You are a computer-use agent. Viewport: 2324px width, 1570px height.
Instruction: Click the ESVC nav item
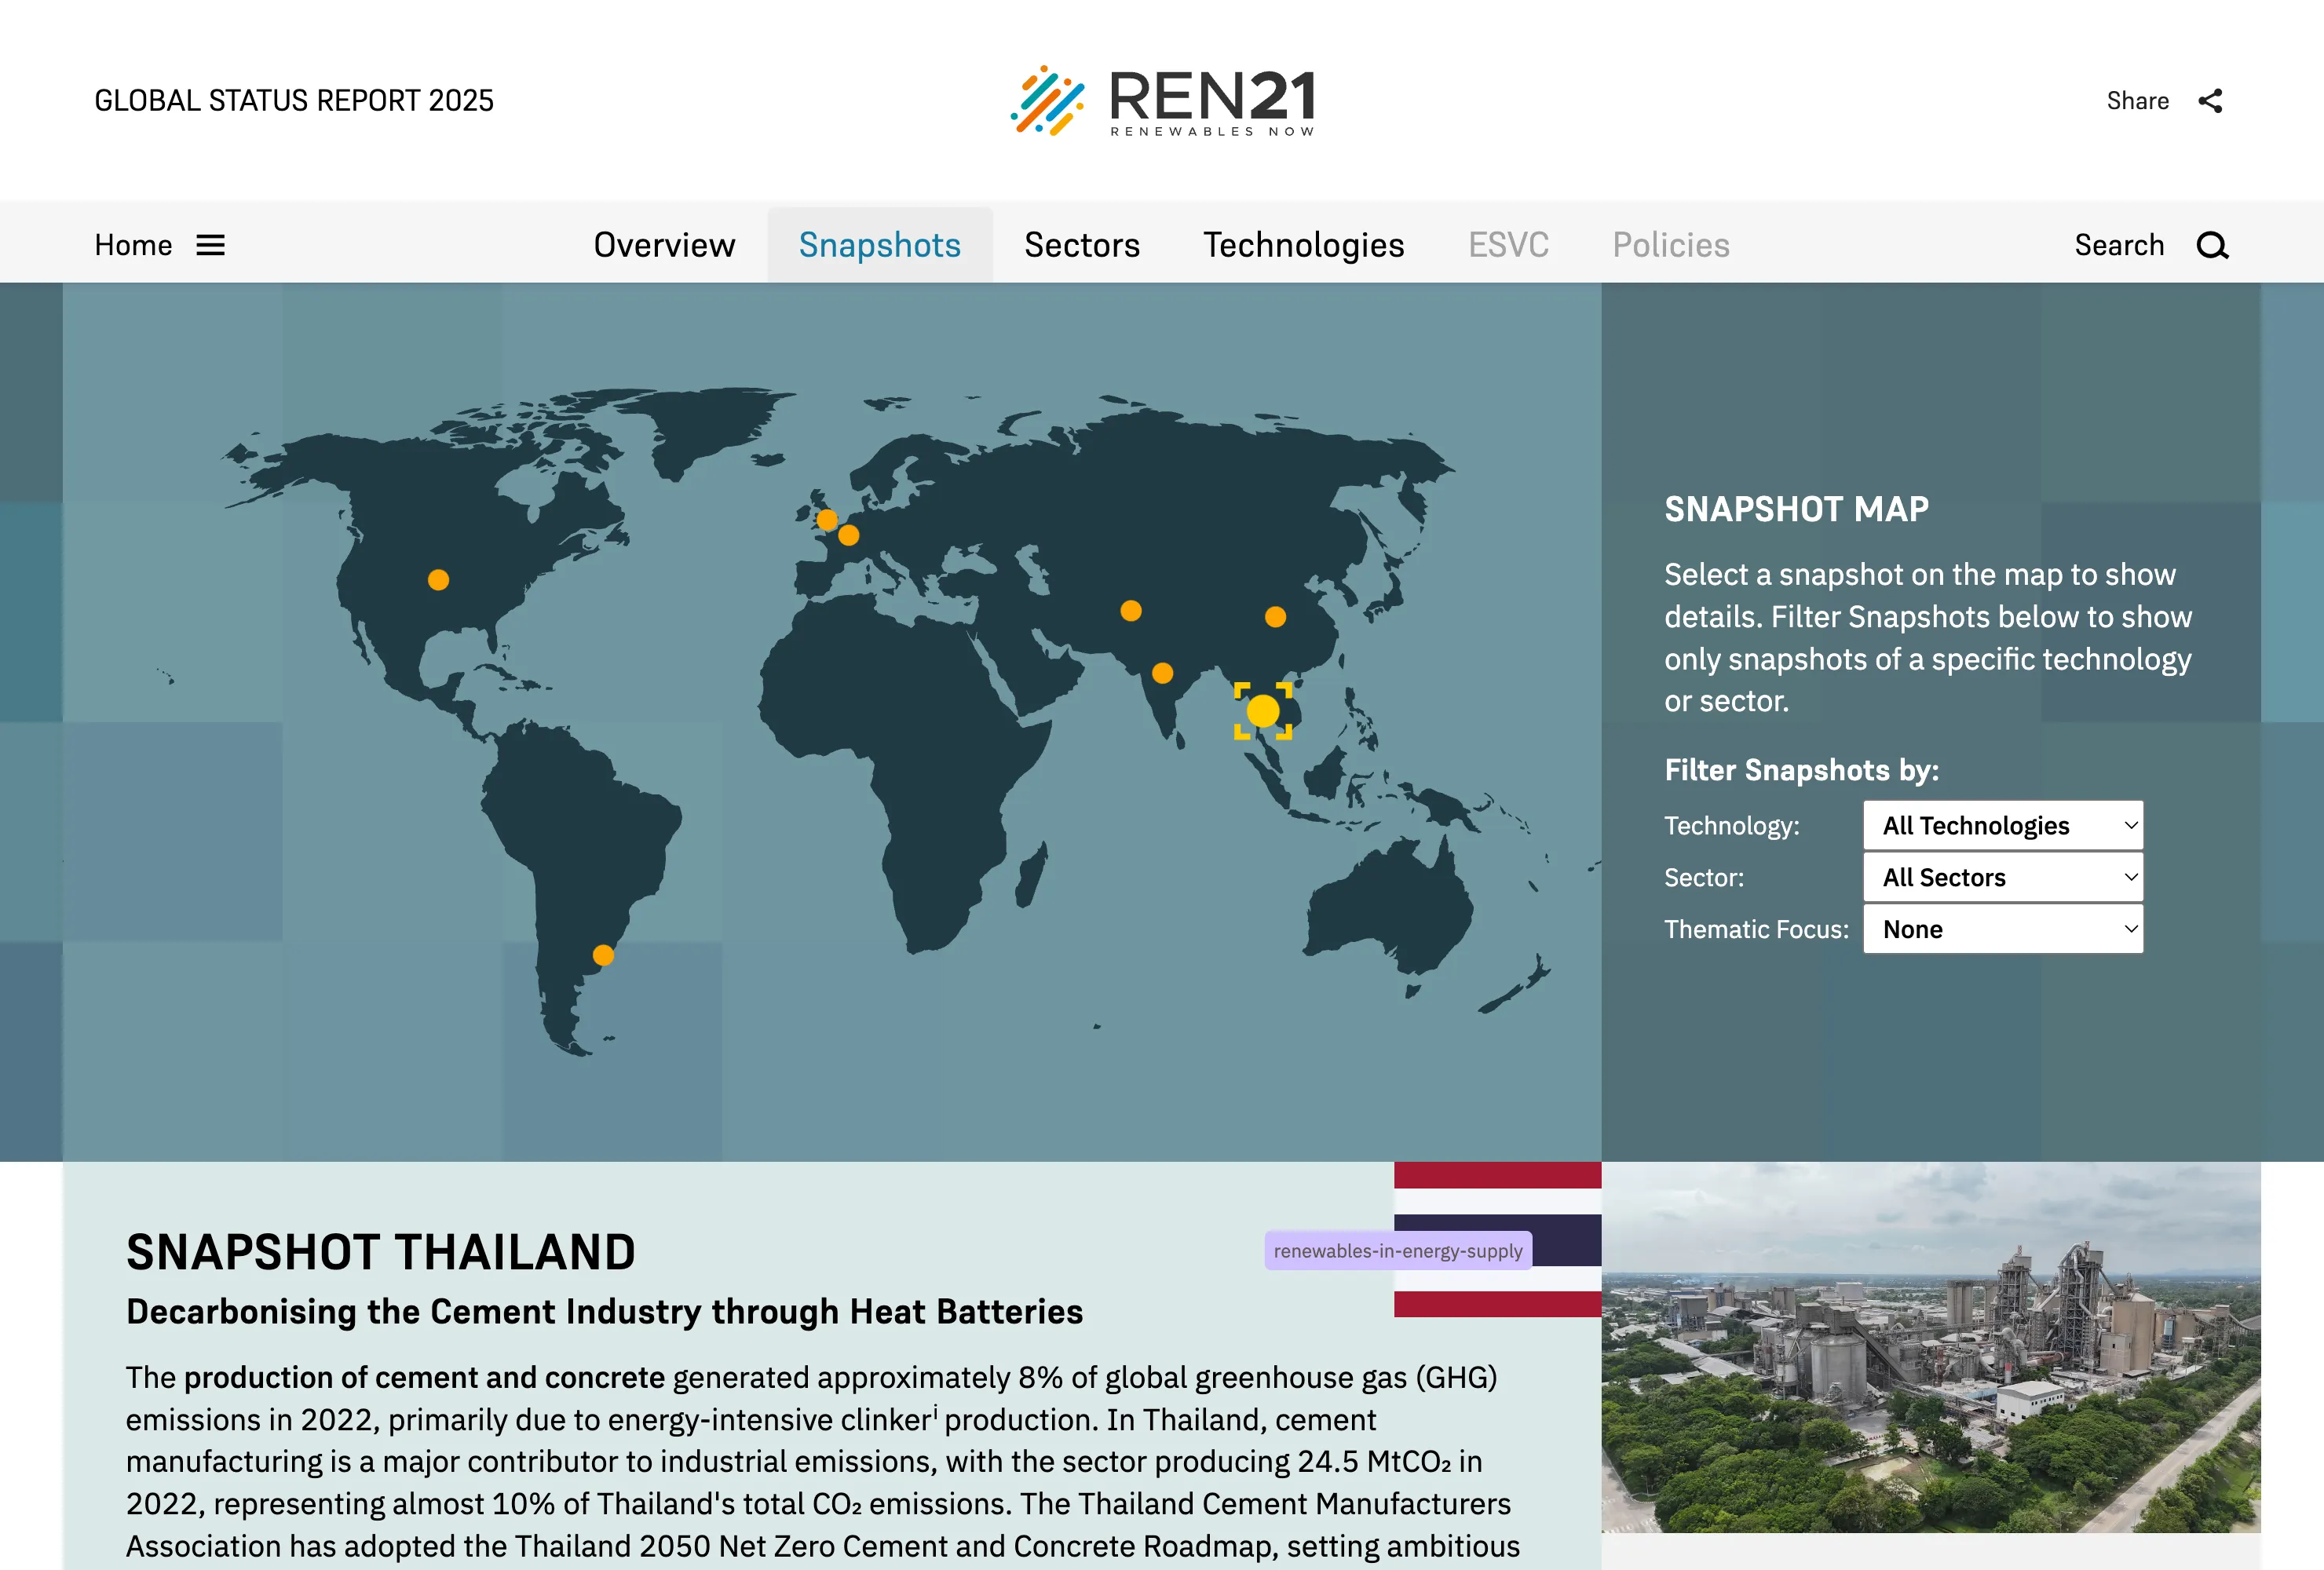[x=1508, y=245]
